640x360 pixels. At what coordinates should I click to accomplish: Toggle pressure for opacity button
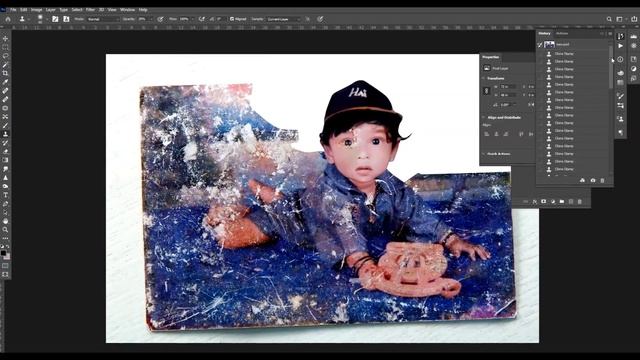coord(160,19)
